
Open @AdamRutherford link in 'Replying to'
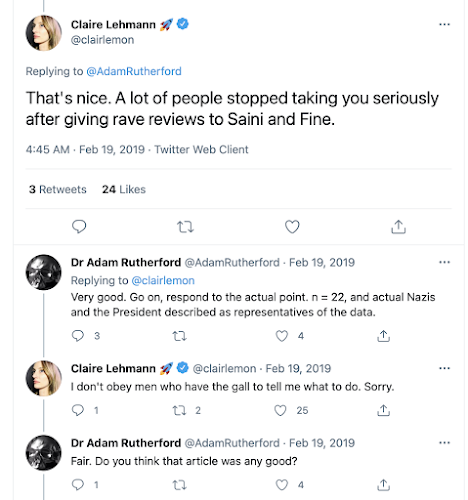pyautogui.click(x=134, y=71)
